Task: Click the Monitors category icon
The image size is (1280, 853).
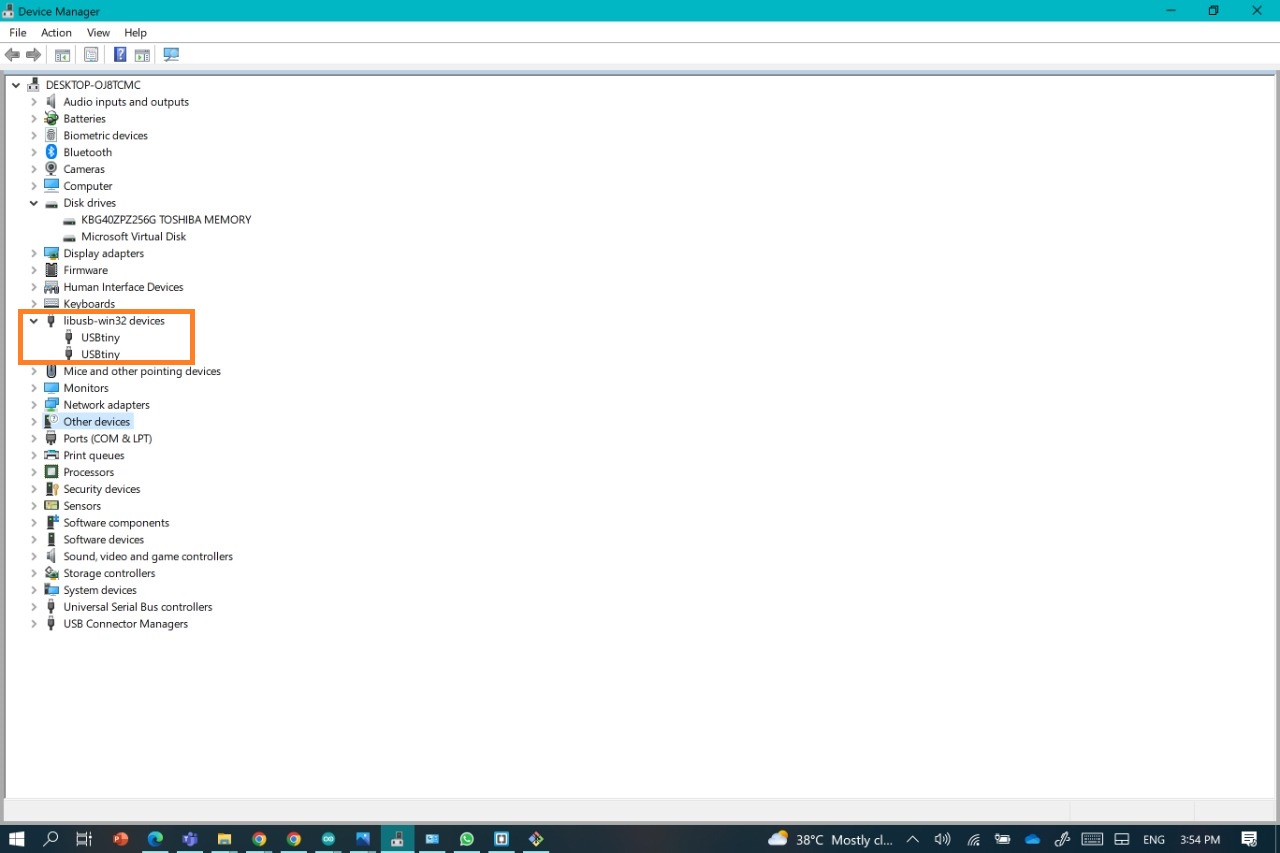Action: pyautogui.click(x=51, y=388)
